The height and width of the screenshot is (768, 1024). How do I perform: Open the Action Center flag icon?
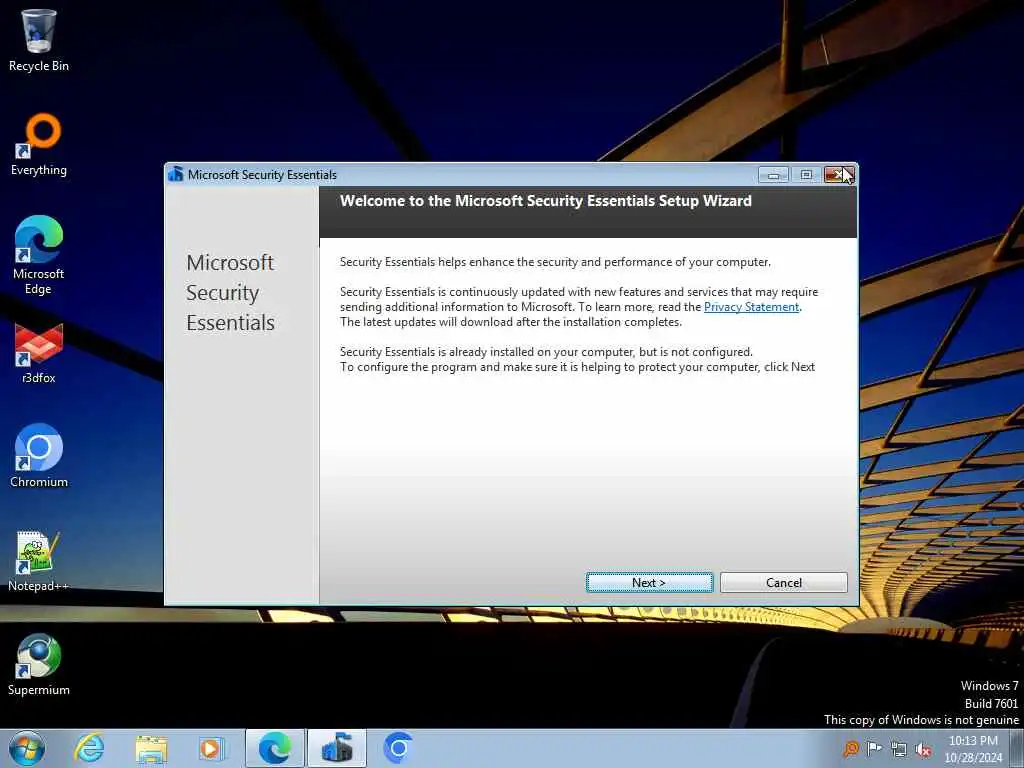[x=874, y=749]
